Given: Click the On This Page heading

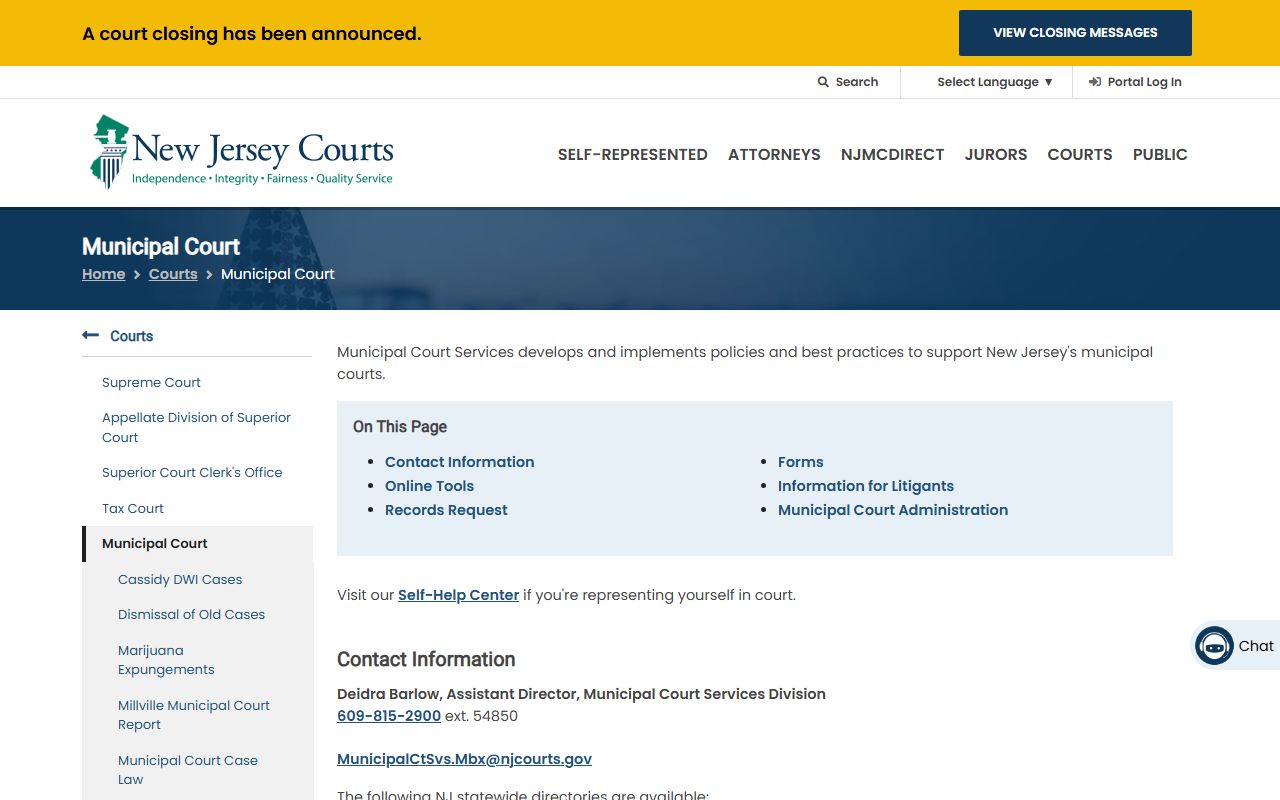Looking at the screenshot, I should 400,426.
